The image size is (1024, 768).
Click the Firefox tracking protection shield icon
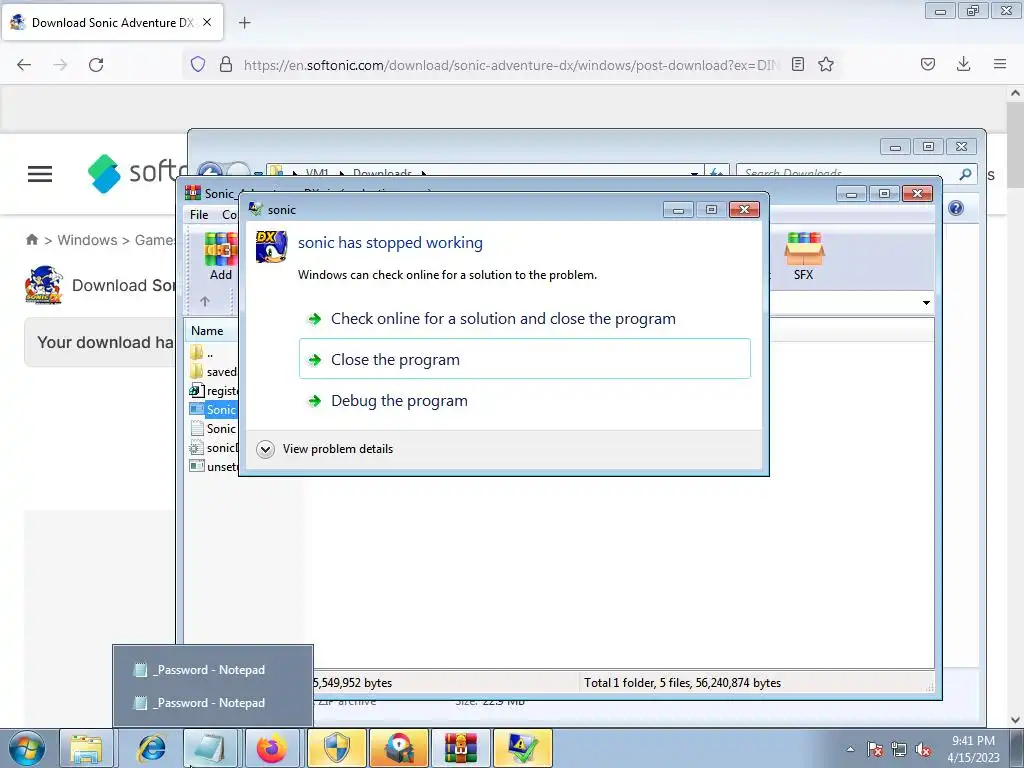pos(198,64)
